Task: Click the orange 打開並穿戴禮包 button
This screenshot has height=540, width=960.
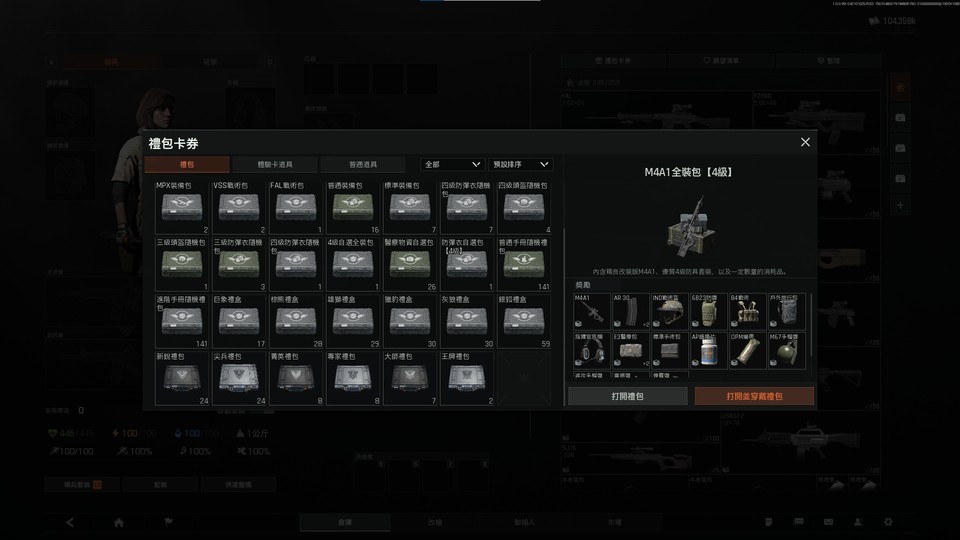Action: click(754, 396)
